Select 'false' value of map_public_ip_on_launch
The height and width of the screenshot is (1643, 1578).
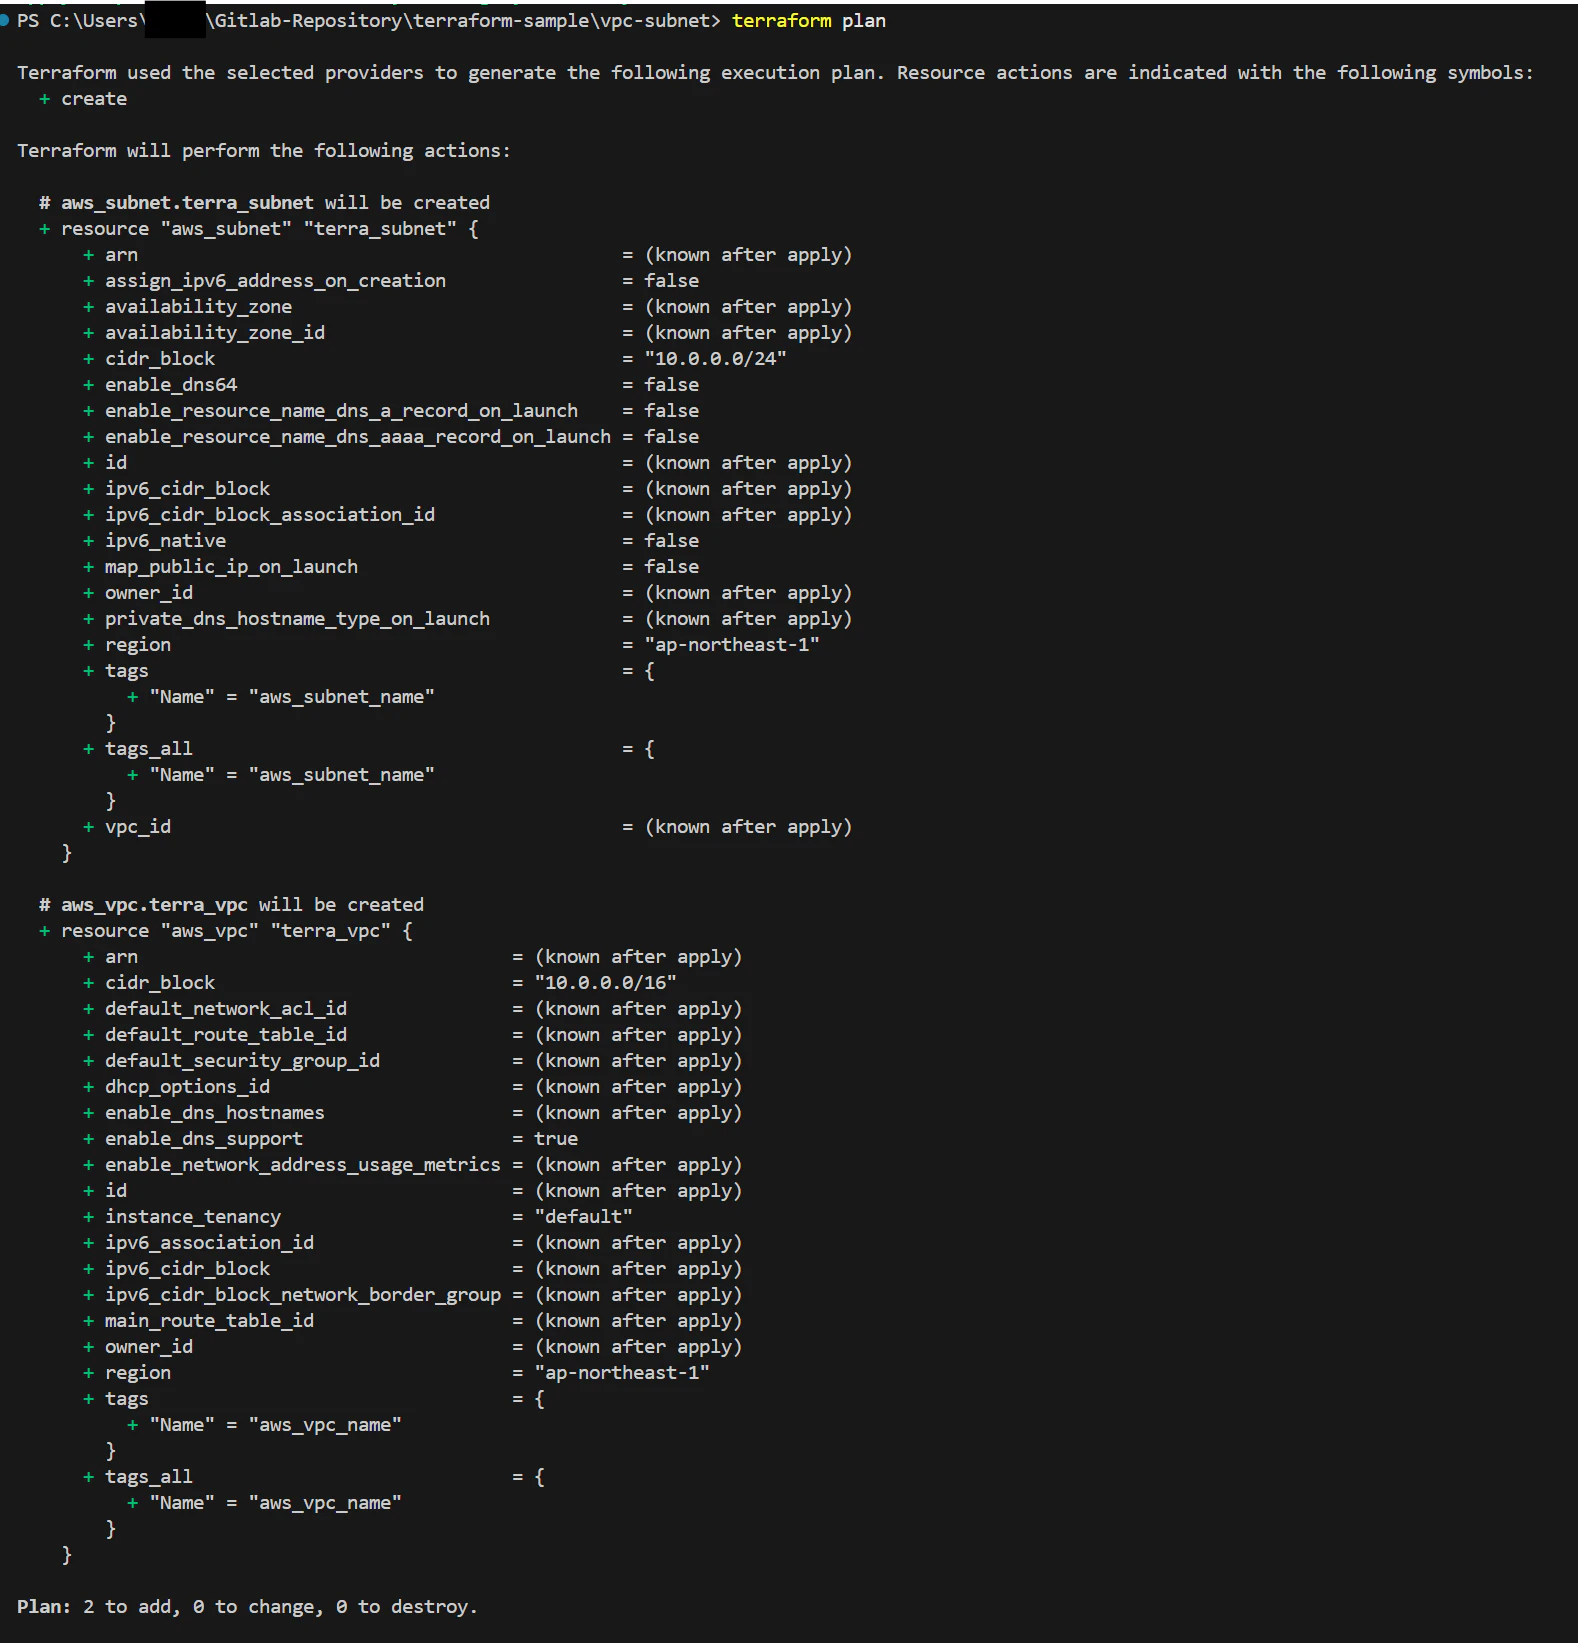click(671, 567)
